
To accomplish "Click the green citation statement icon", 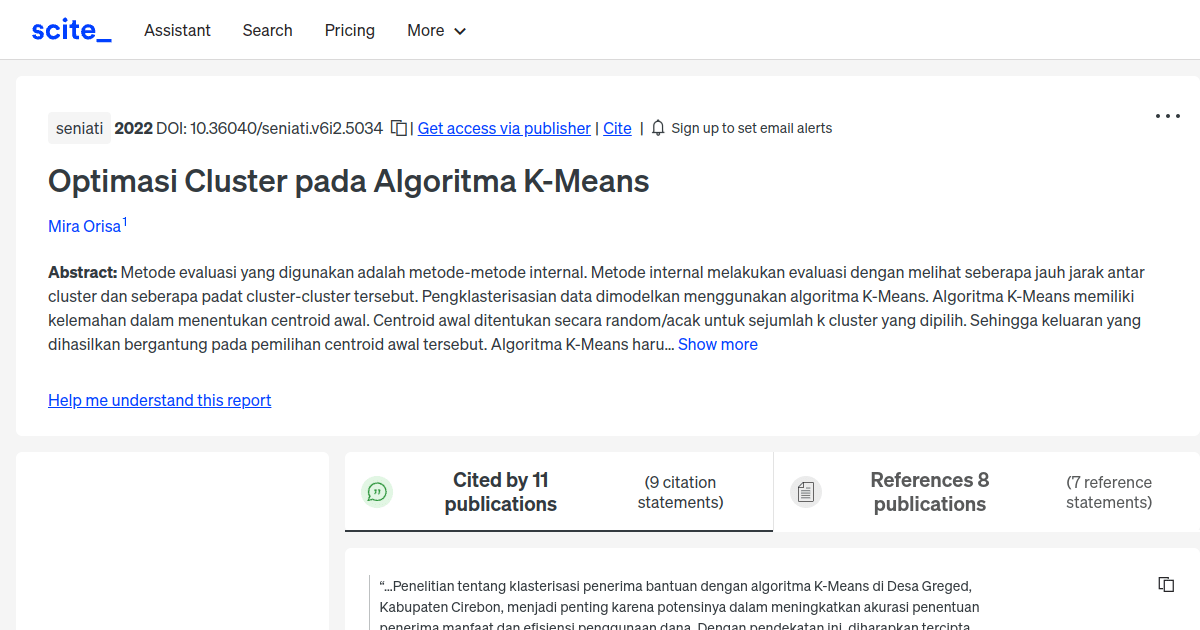I will [x=377, y=491].
